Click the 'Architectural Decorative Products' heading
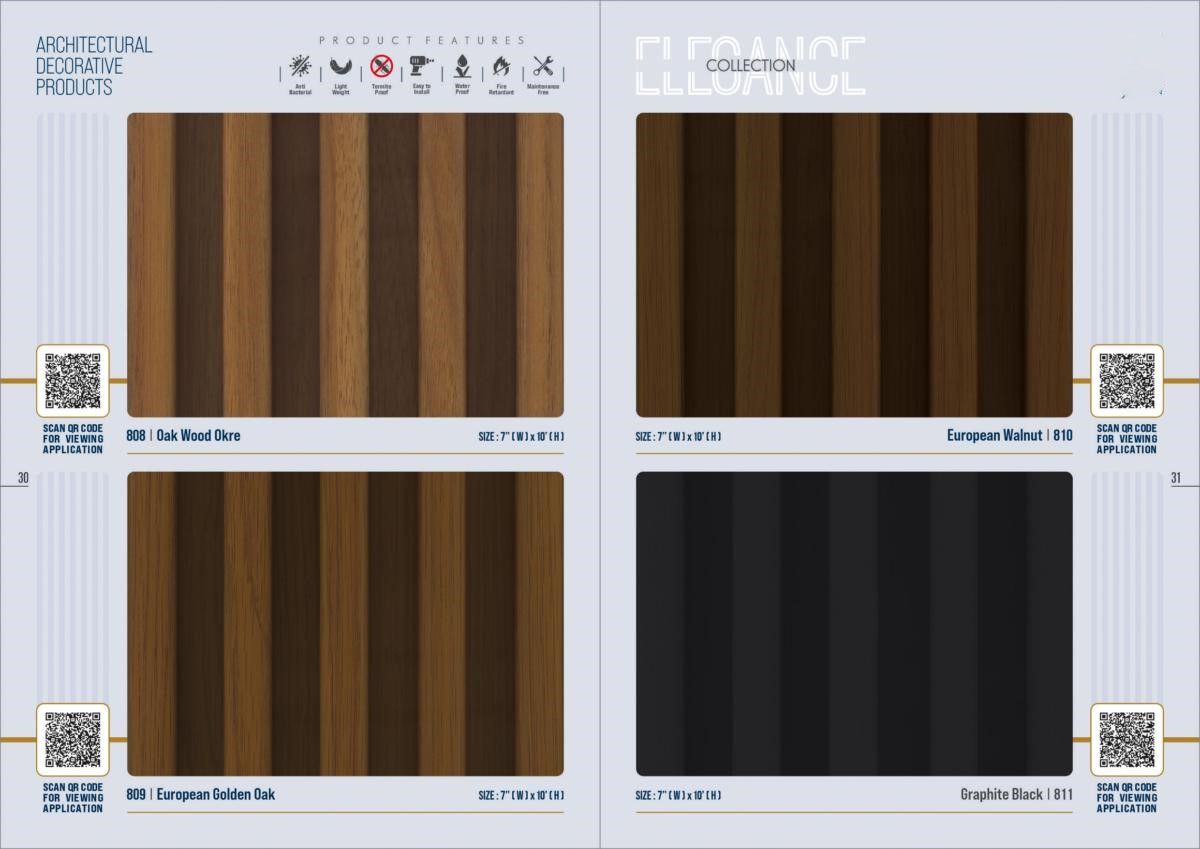1200x849 pixels. pyautogui.click(x=94, y=66)
